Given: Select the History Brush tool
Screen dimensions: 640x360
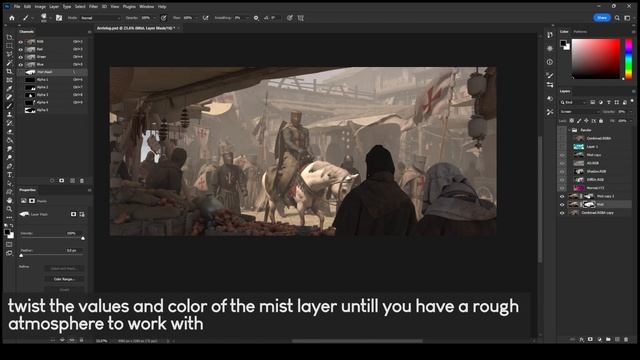Looking at the screenshot, I should click(x=9, y=123).
